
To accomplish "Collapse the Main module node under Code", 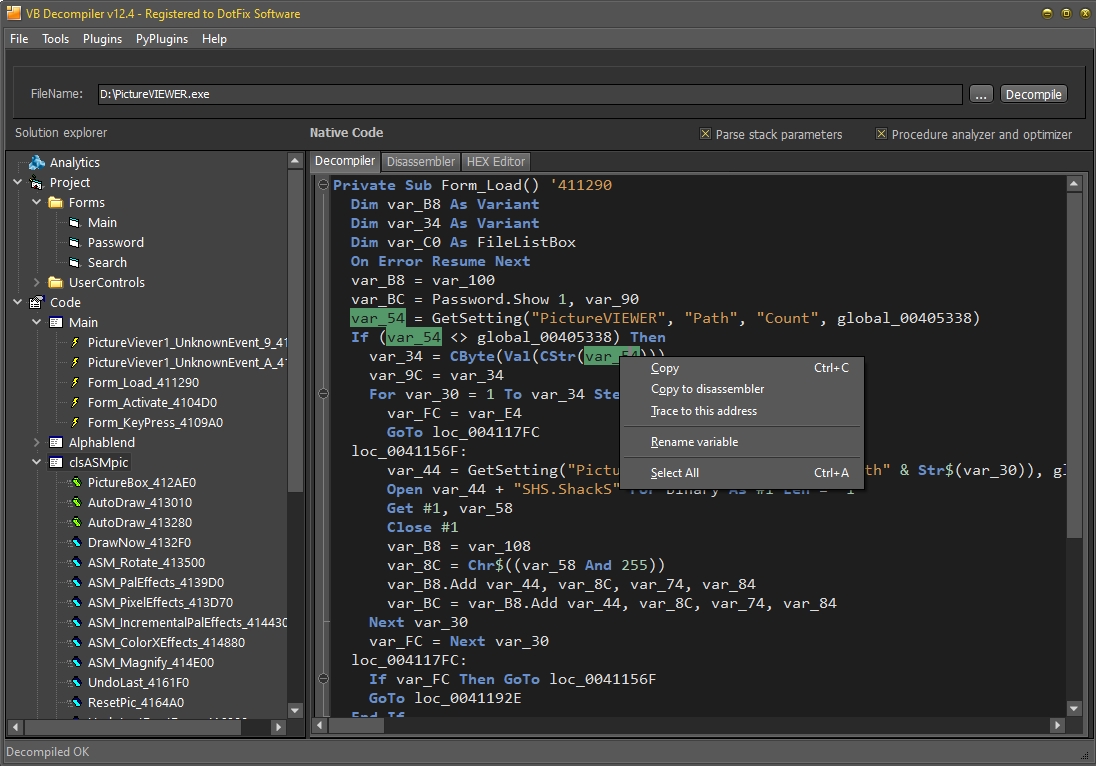I will (36, 322).
